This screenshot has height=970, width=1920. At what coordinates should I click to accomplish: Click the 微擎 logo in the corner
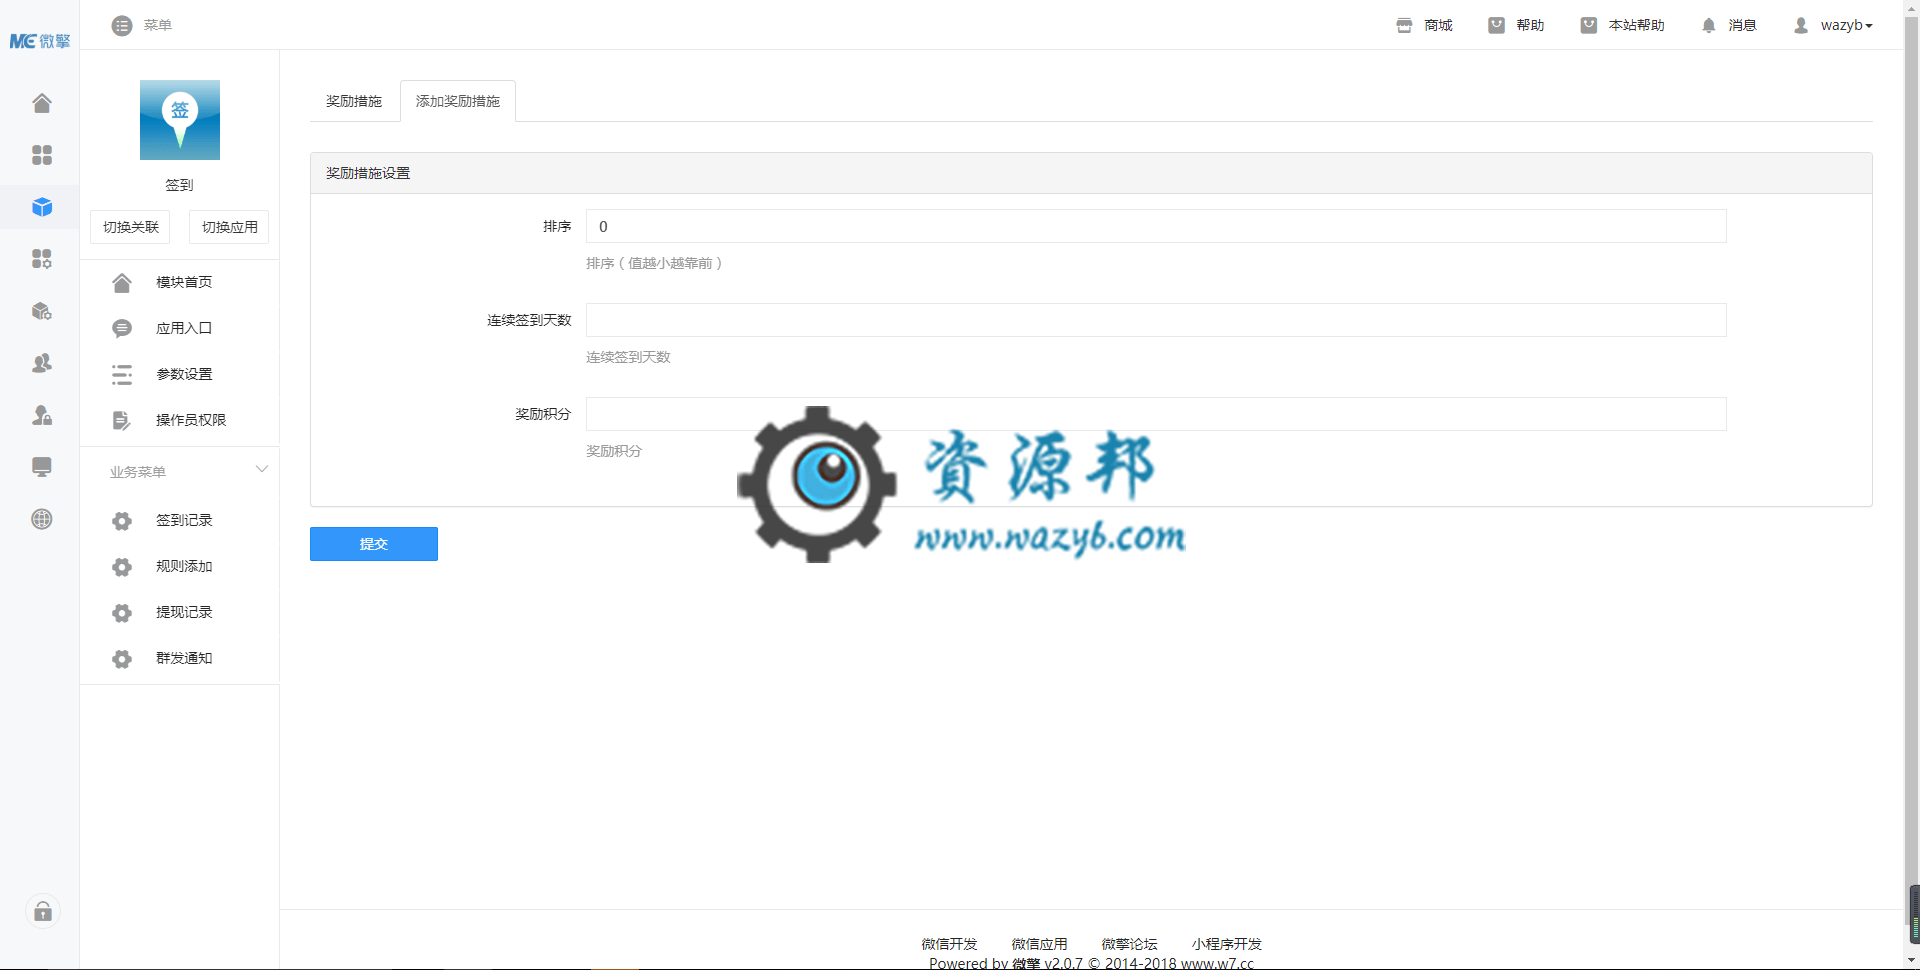40,41
